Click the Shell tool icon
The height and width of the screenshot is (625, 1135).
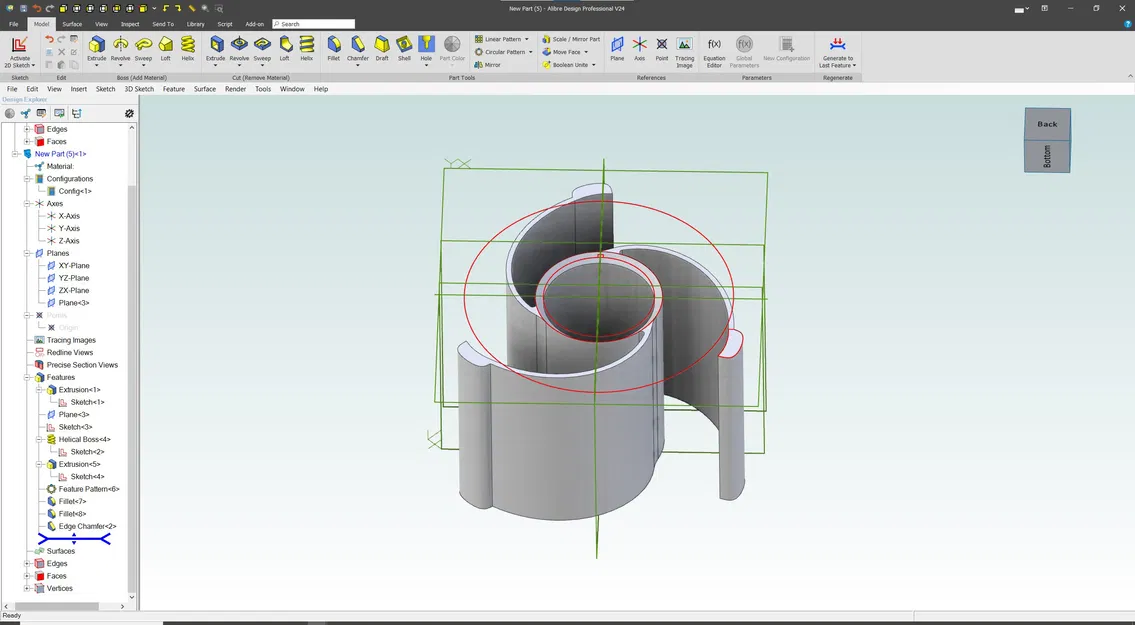point(404,45)
